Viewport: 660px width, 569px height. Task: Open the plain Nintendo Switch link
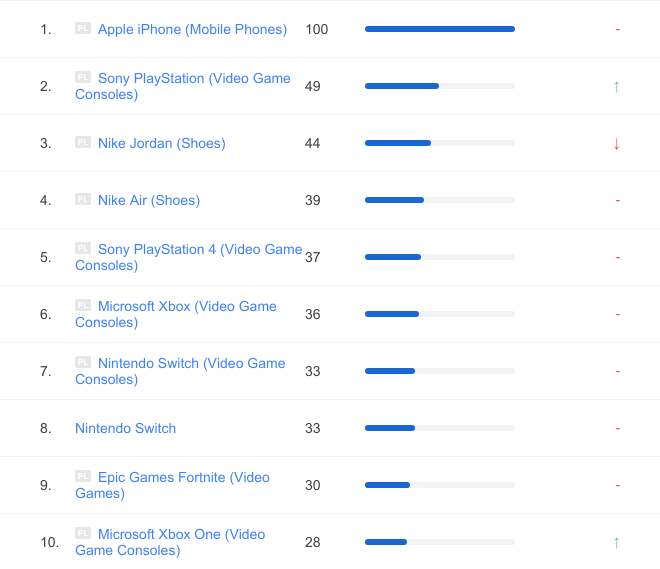tap(125, 428)
